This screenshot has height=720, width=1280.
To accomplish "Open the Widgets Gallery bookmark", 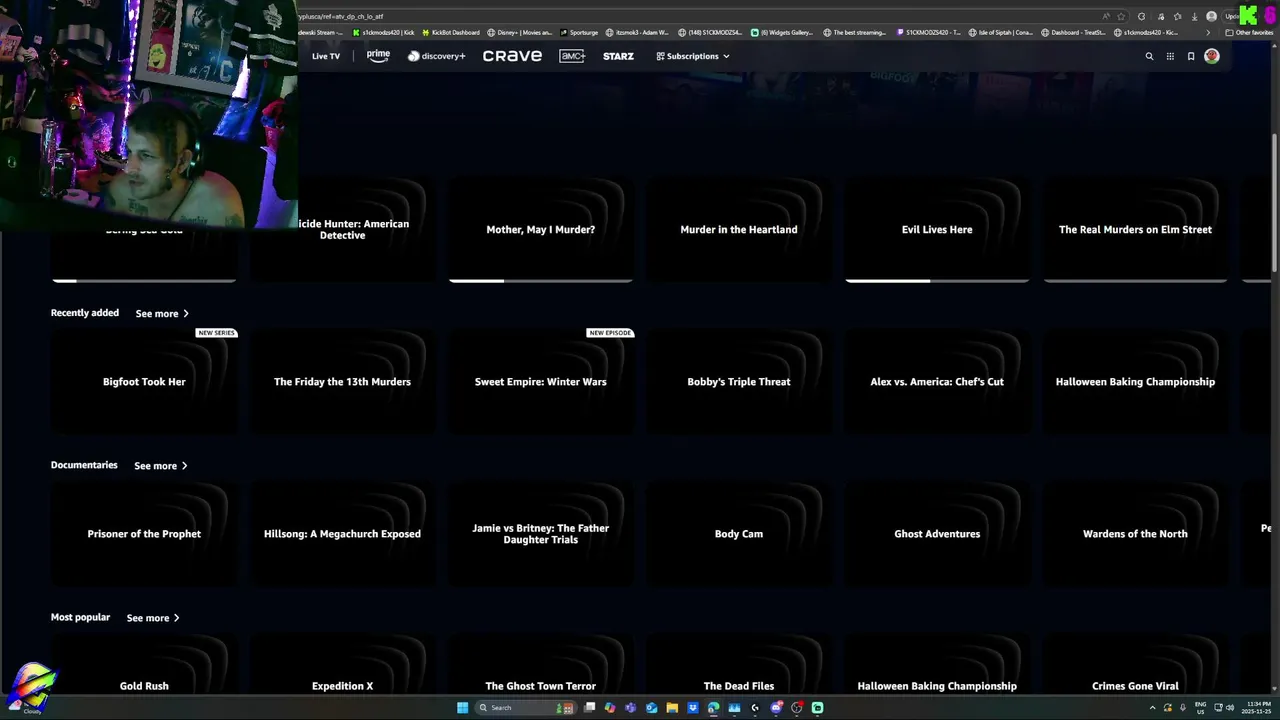I will pos(782,32).
